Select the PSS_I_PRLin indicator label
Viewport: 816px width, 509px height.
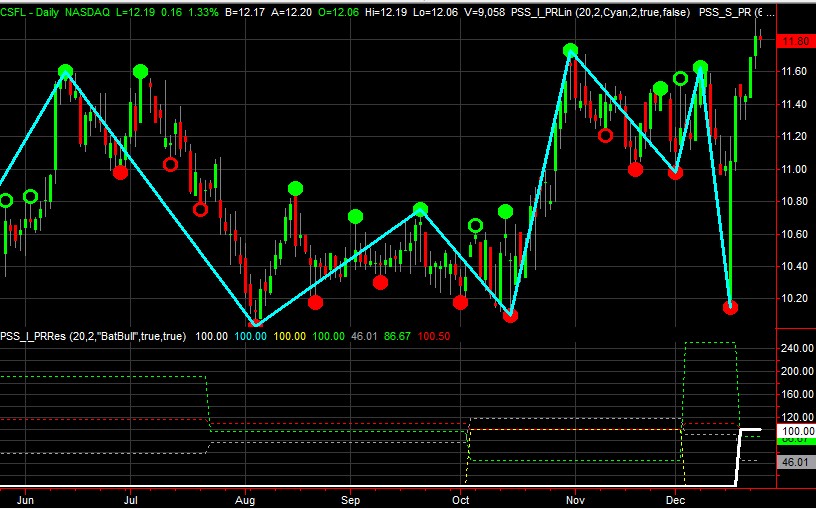601,12
